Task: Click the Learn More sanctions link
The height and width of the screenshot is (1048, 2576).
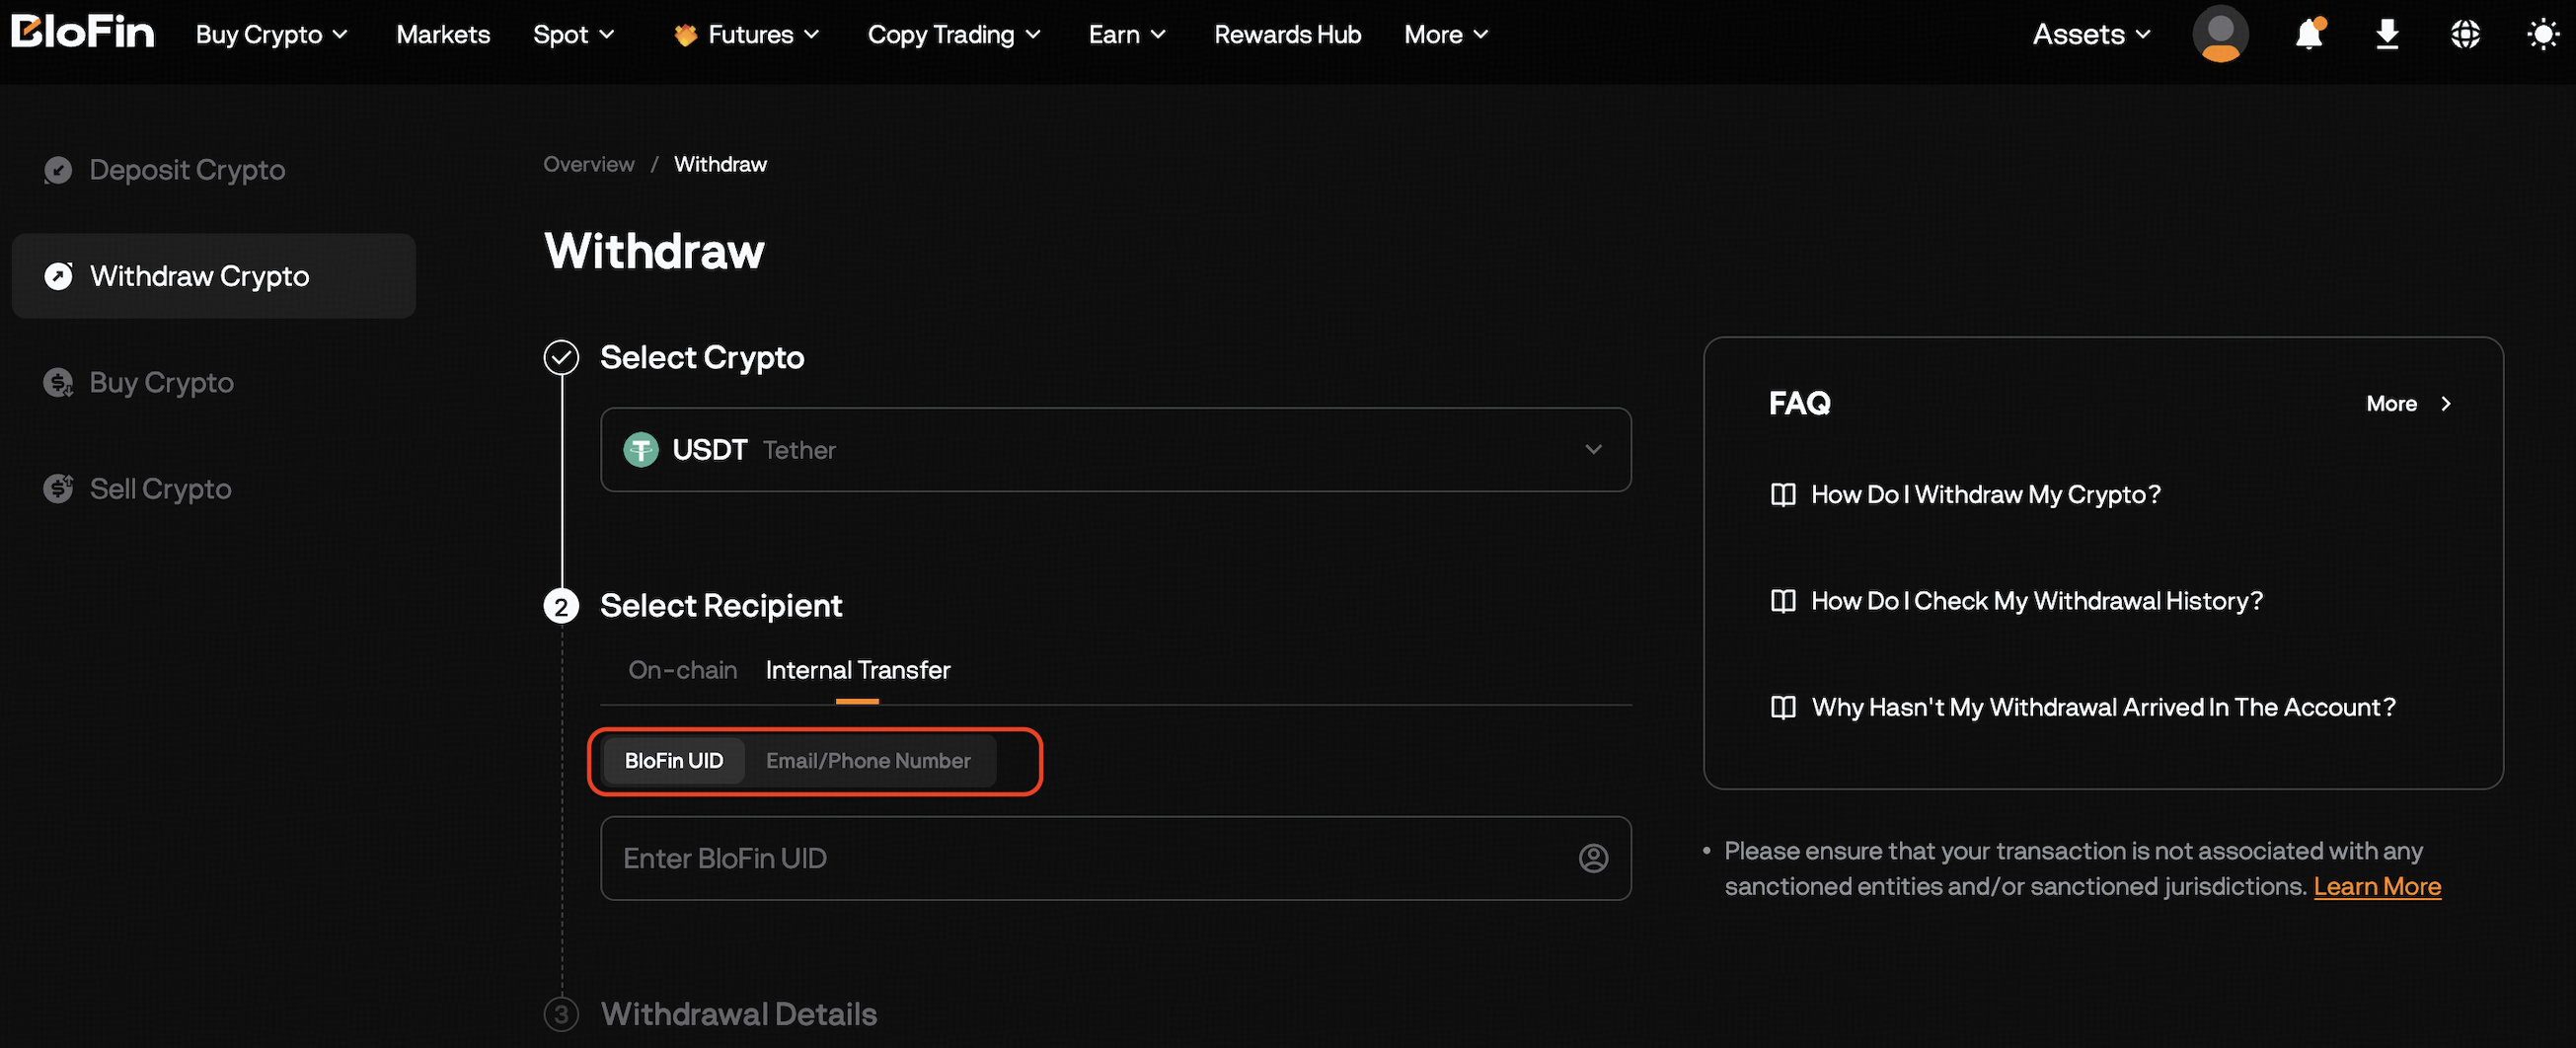Action: [x=2377, y=887]
